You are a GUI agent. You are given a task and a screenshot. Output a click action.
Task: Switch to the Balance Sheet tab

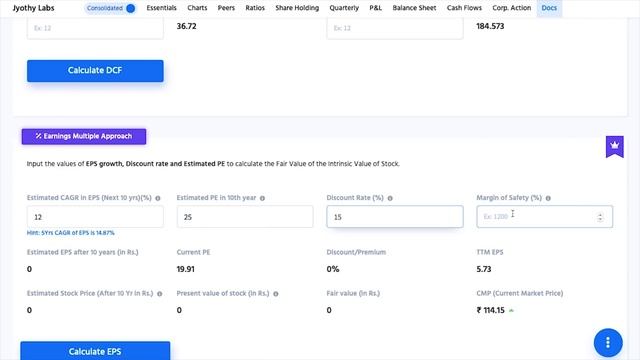pyautogui.click(x=414, y=8)
